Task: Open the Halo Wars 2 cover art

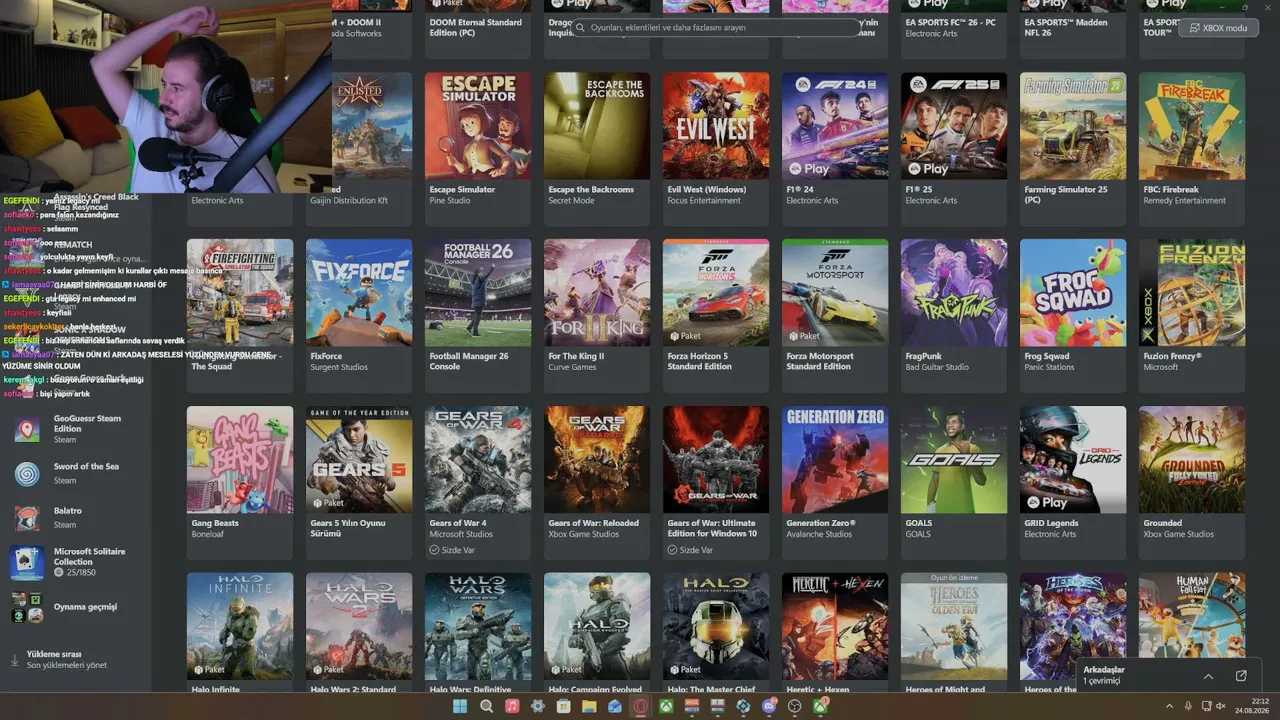Action: 359,627
